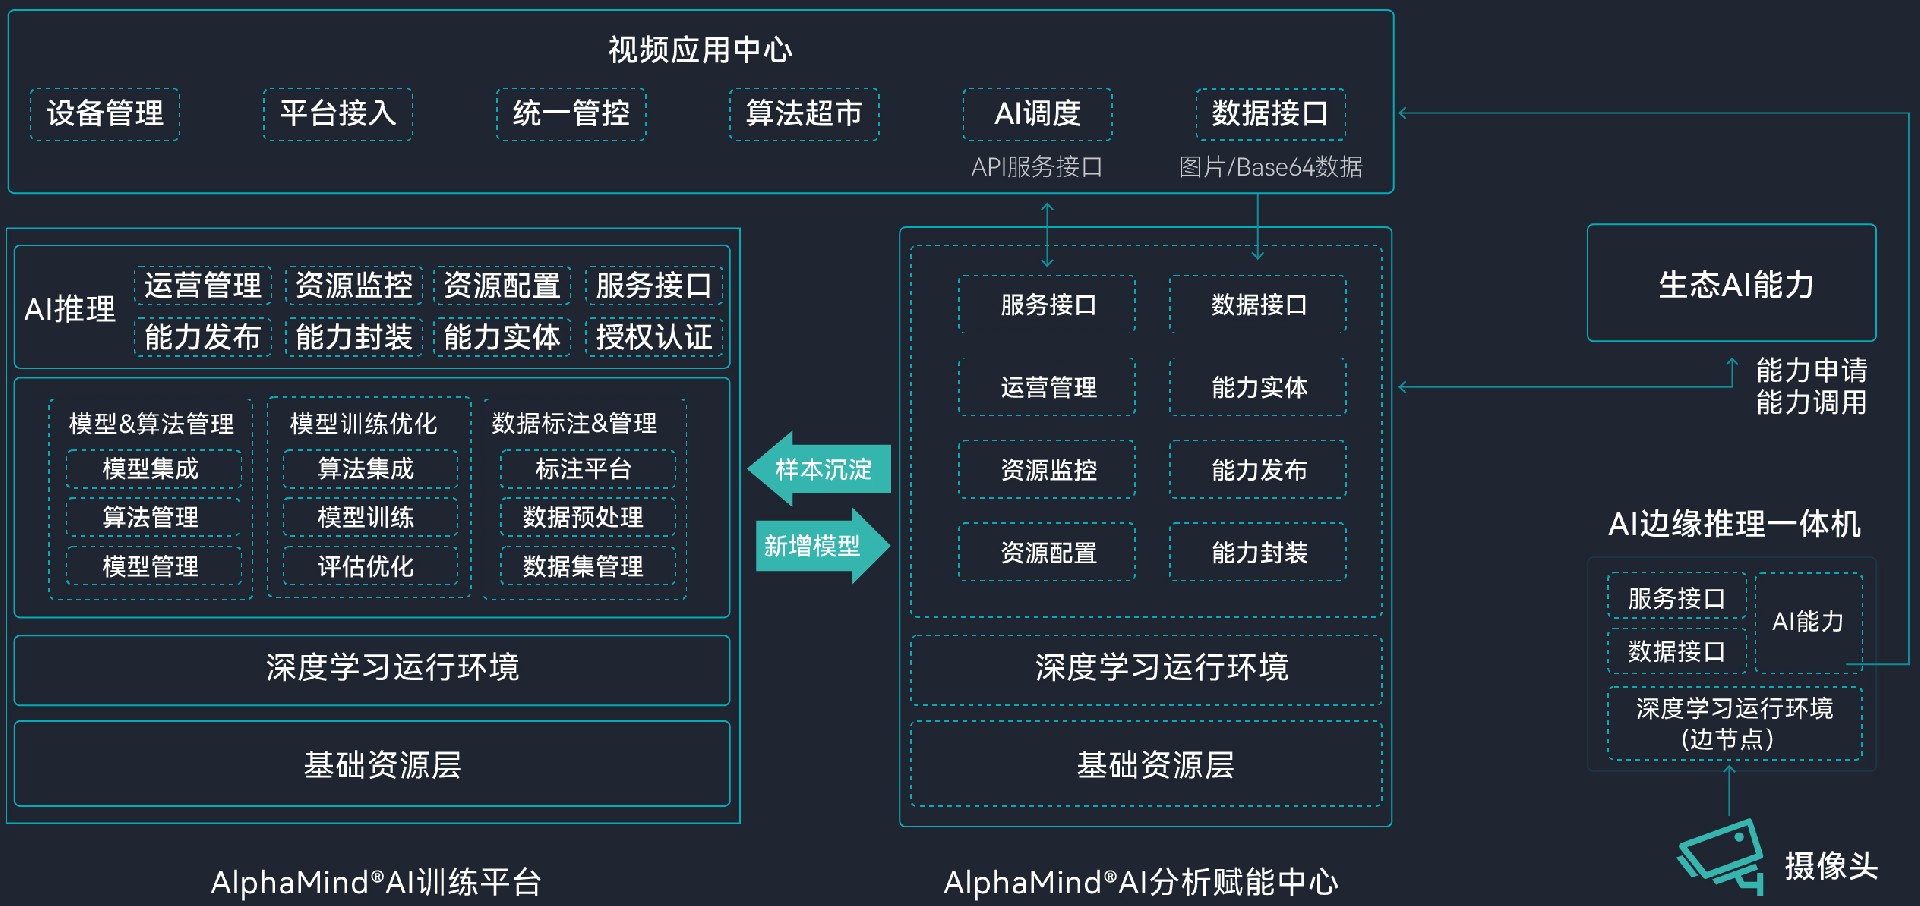Click the 能力调用 label
Screen dimensions: 1920x906
1811,402
